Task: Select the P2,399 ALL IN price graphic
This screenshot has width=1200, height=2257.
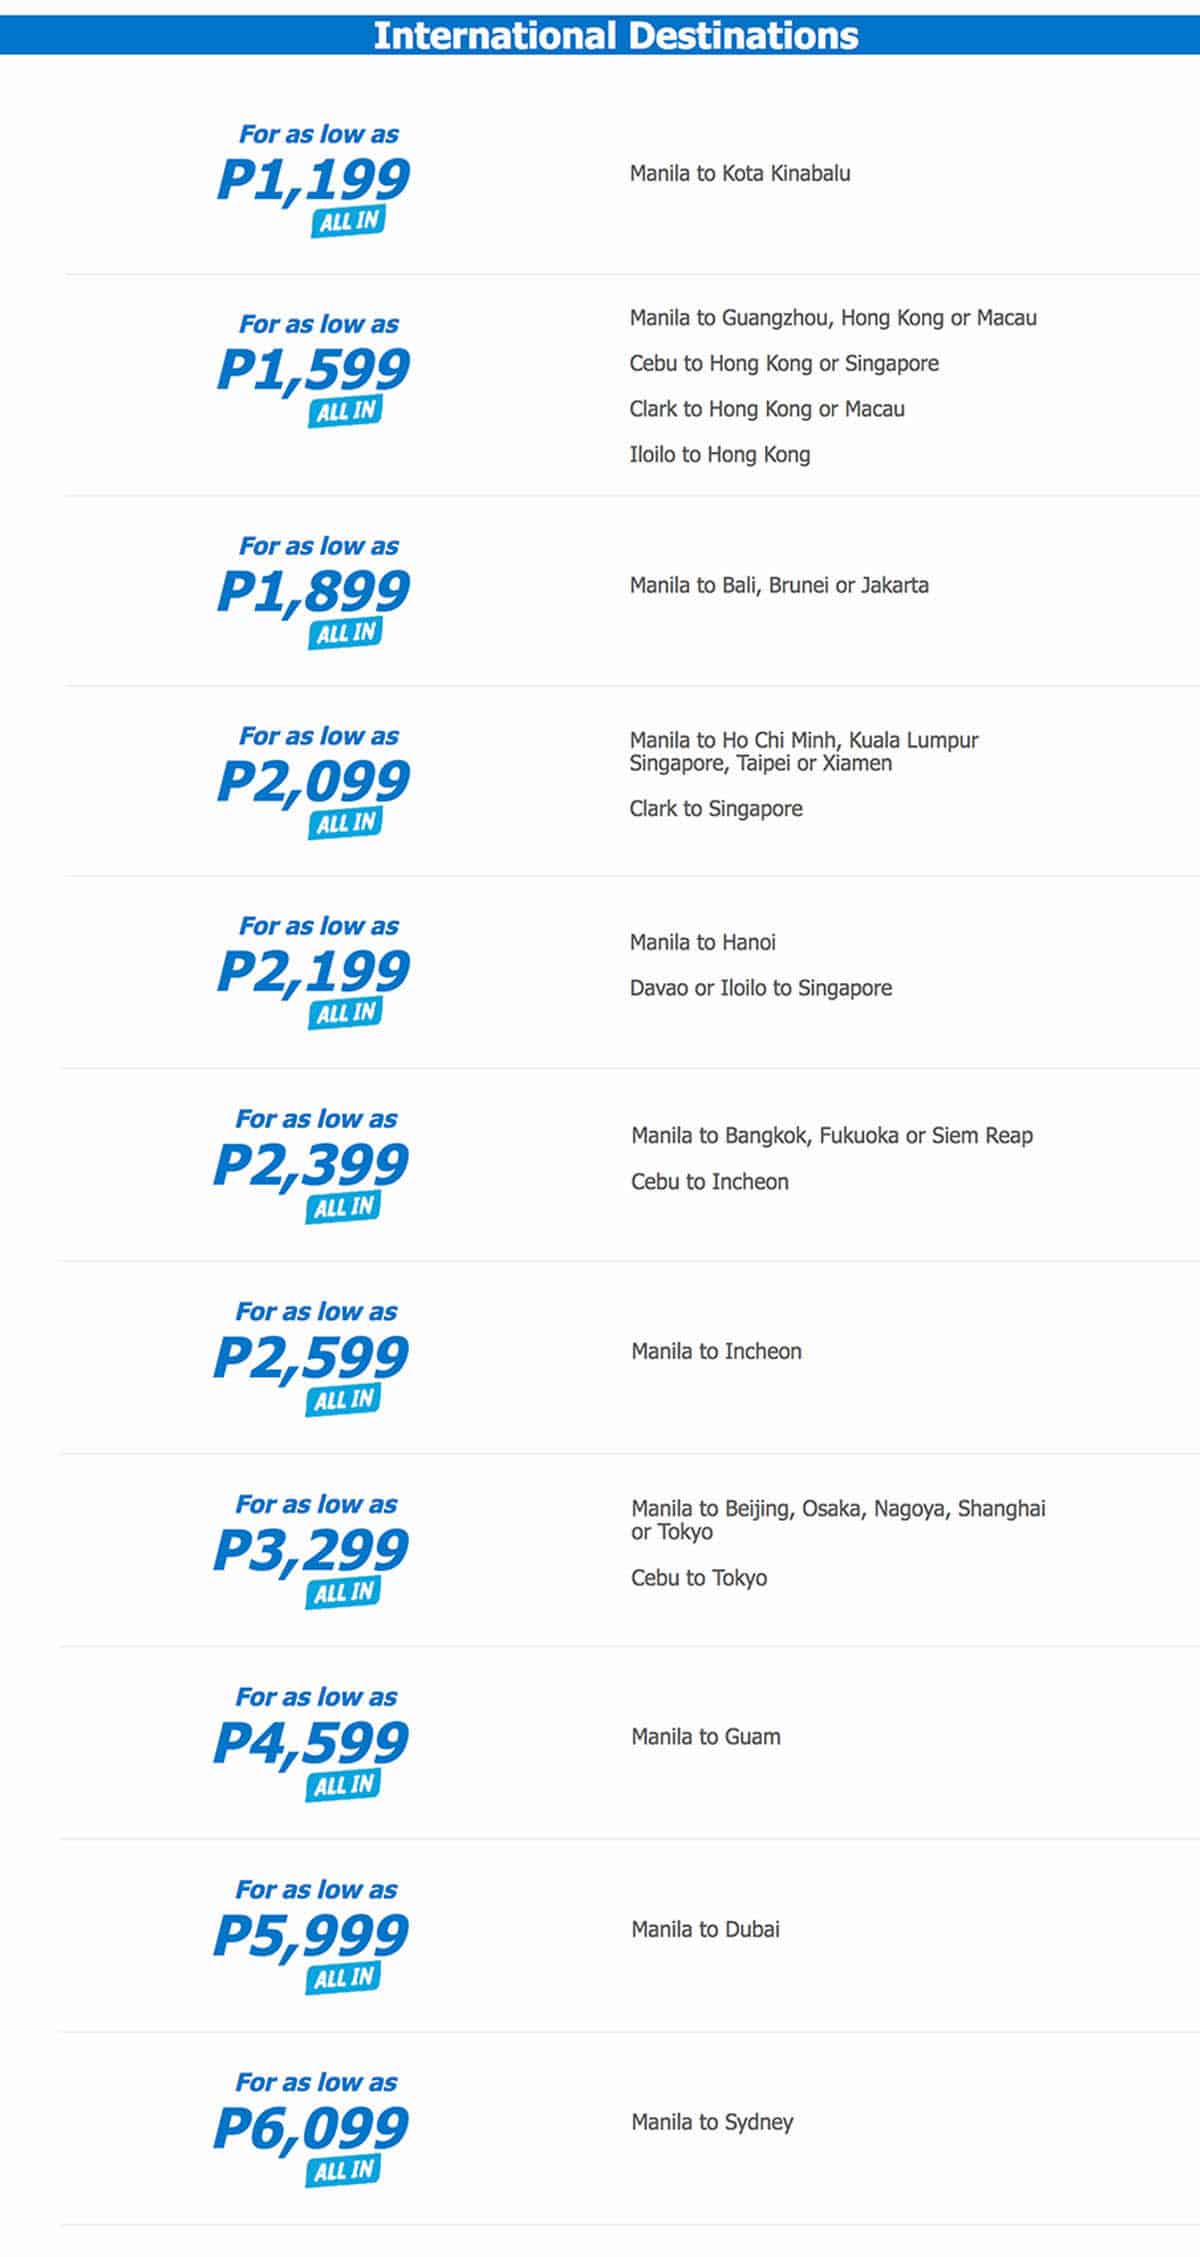Action: click(x=311, y=1166)
